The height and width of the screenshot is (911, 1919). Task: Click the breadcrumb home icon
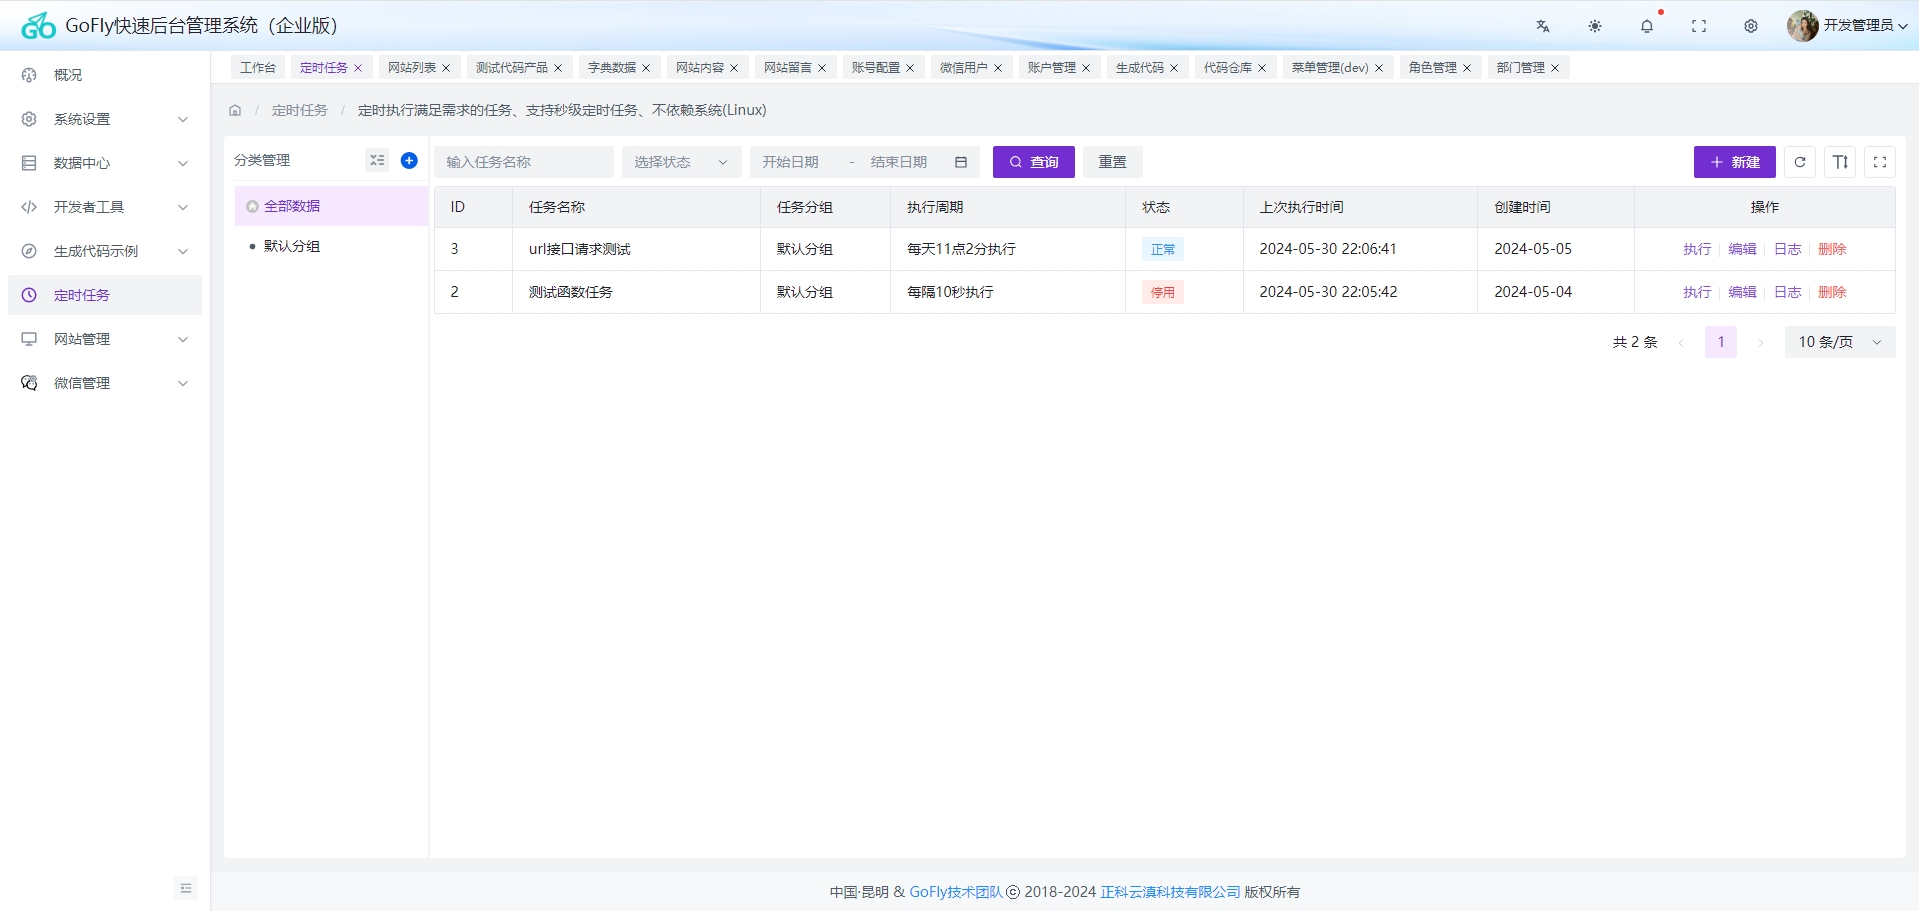235,110
